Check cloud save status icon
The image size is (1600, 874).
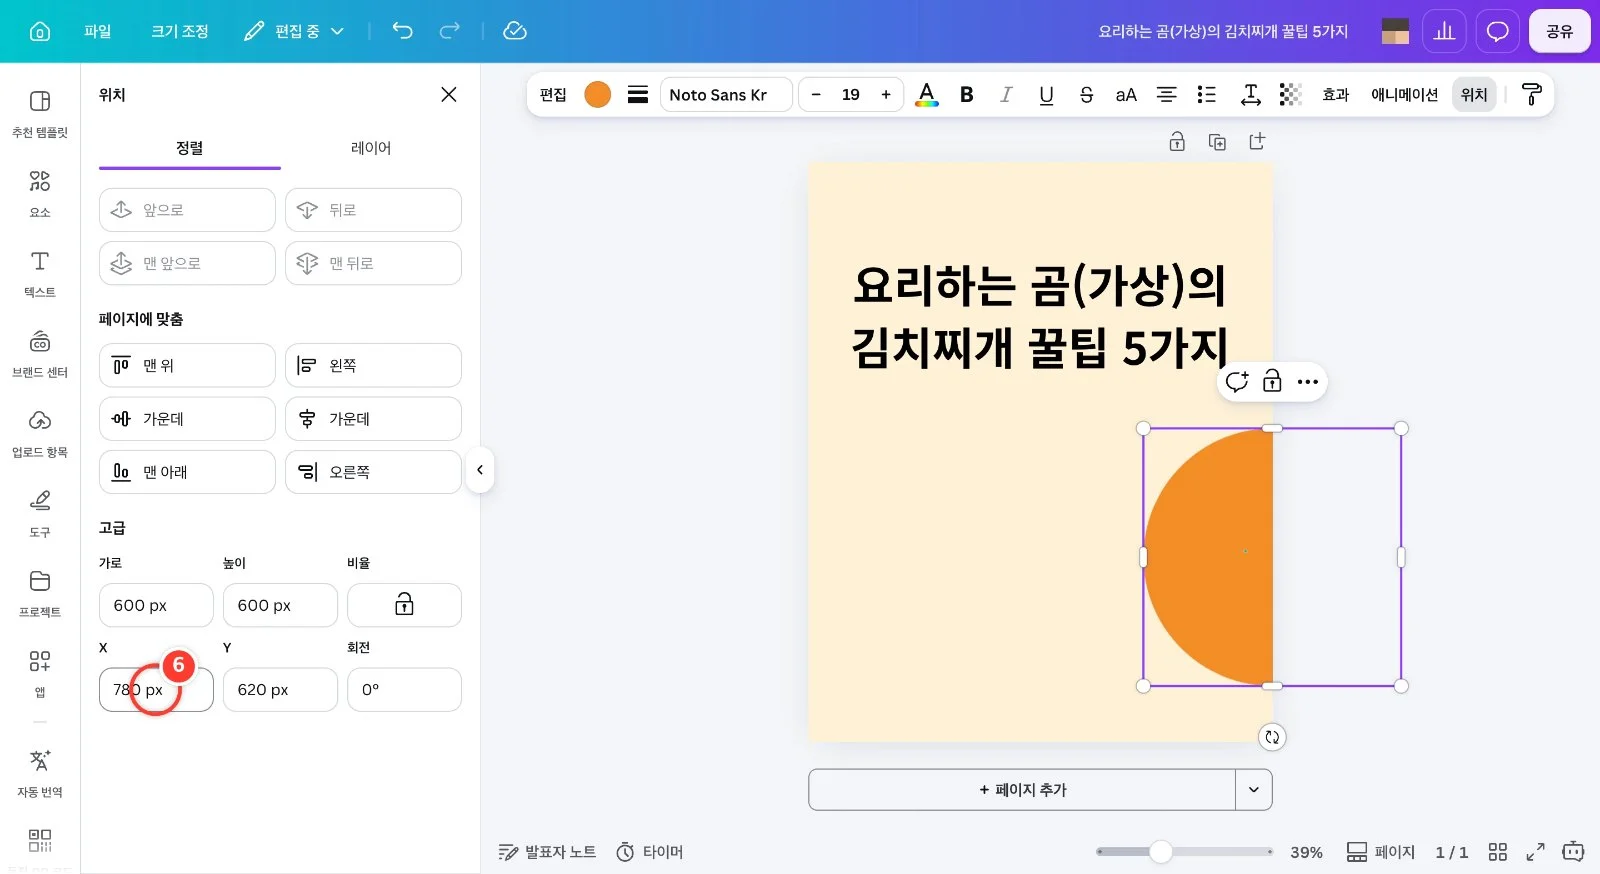(515, 31)
